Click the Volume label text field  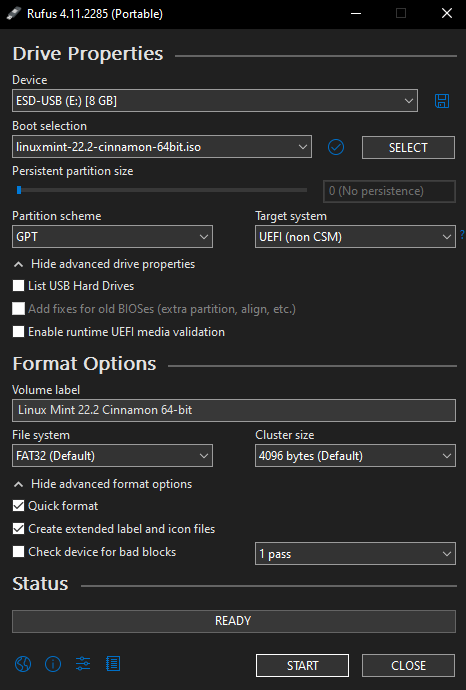234,410
